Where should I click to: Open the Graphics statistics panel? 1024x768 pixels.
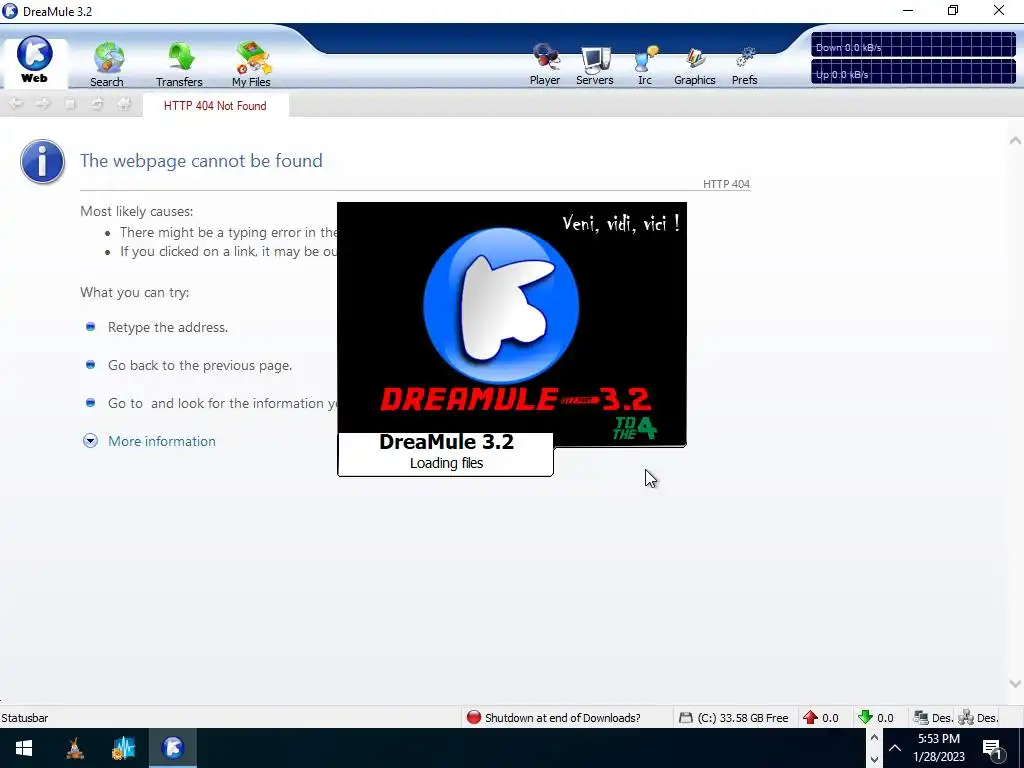coord(694,65)
